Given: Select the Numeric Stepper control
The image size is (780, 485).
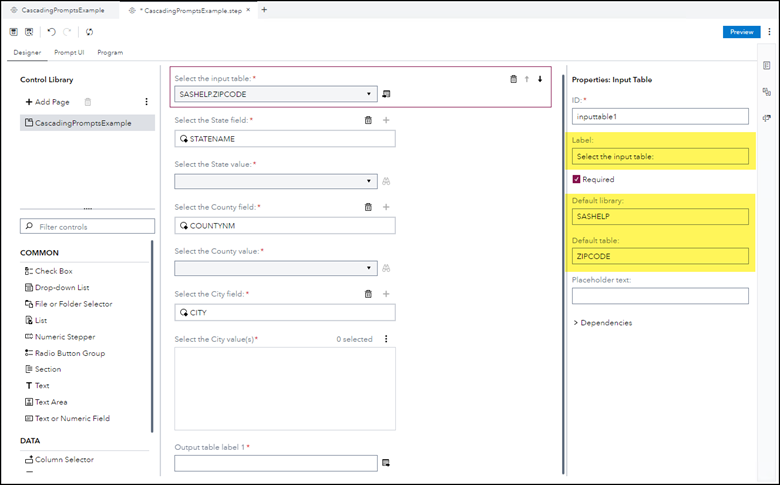Looking at the screenshot, I should [60, 337].
